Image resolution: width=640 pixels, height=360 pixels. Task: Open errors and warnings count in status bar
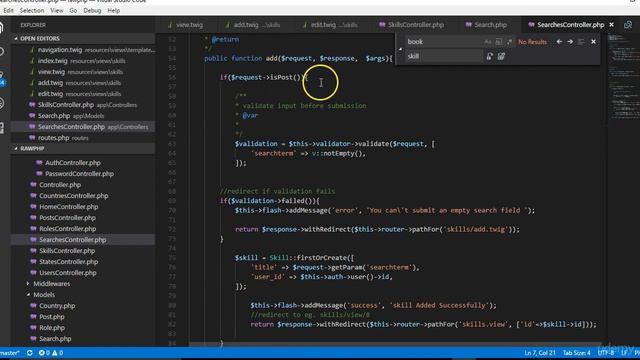pyautogui.click(x=51, y=353)
